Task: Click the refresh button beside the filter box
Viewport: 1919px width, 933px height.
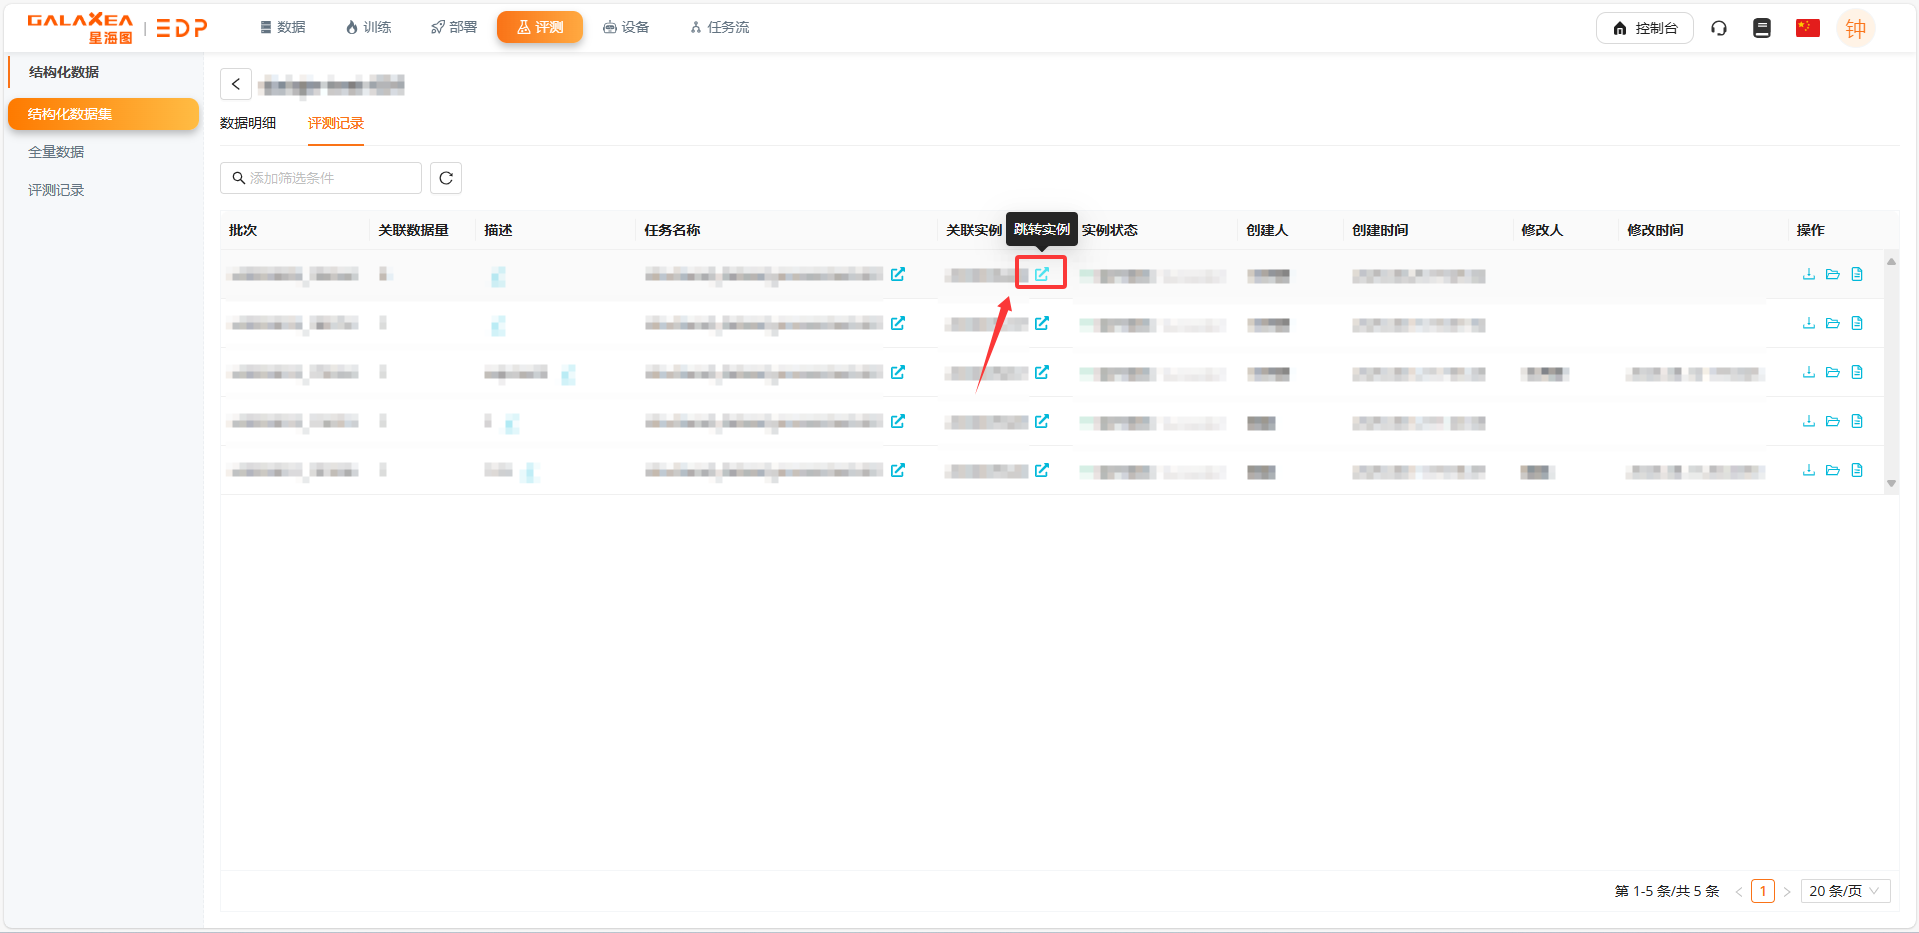Action: [x=446, y=178]
